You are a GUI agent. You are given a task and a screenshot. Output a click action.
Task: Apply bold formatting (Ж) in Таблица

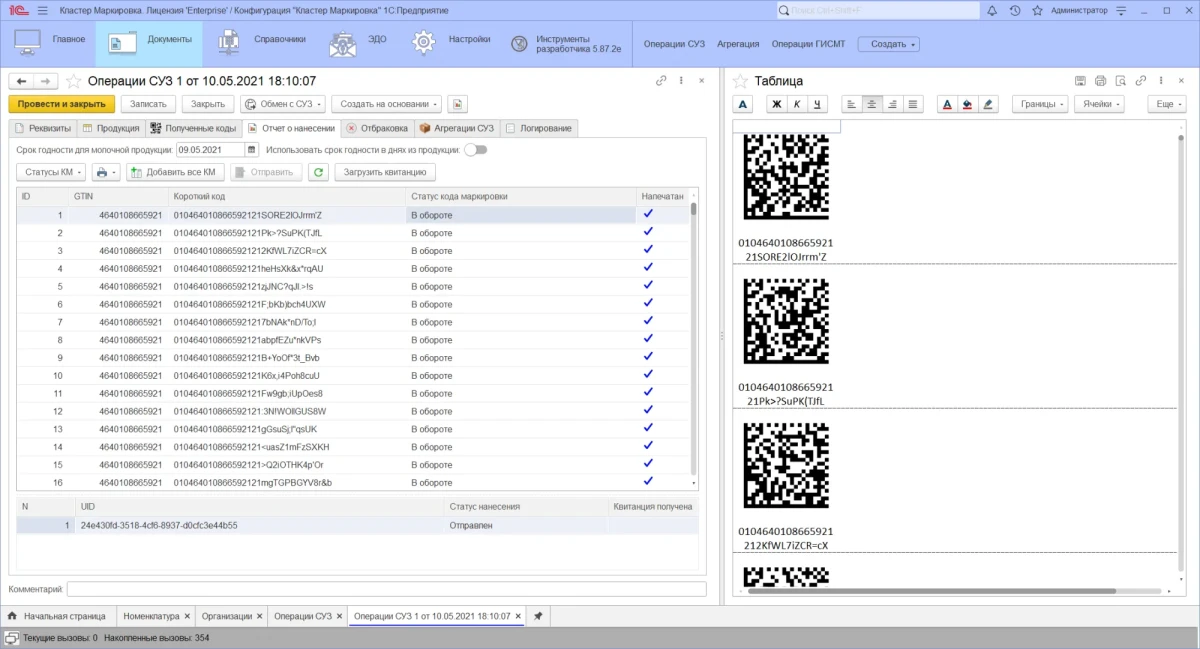(x=777, y=104)
